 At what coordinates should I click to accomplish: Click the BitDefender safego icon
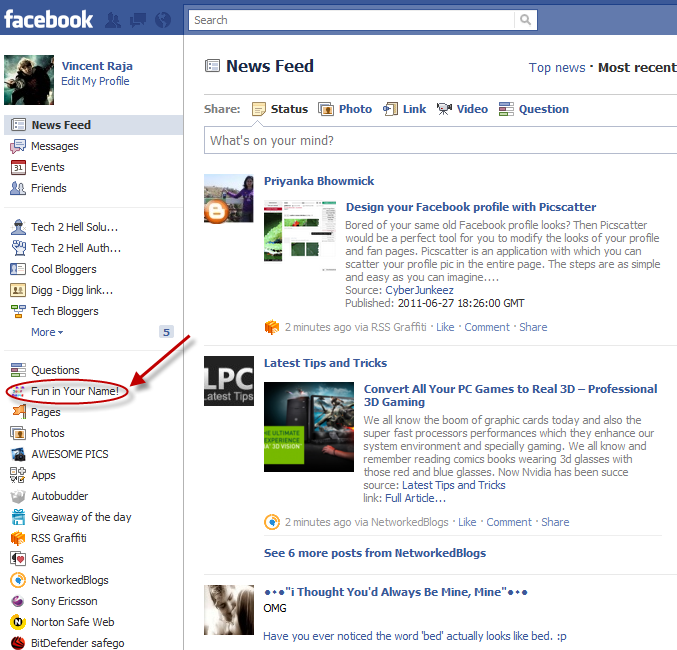18,643
